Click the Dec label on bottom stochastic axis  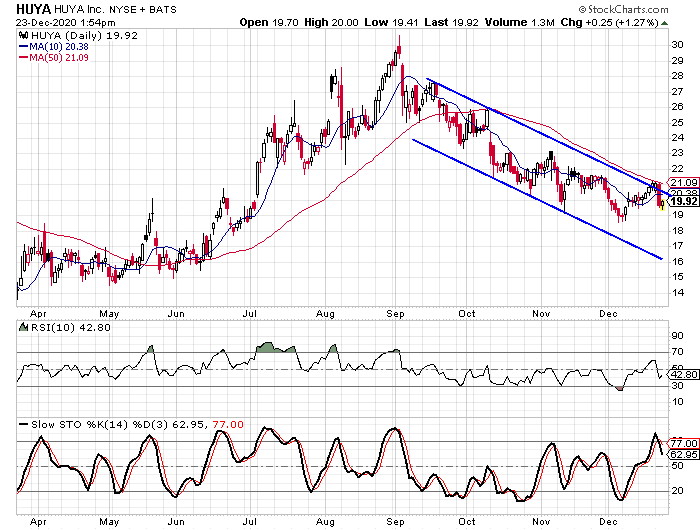[608, 522]
